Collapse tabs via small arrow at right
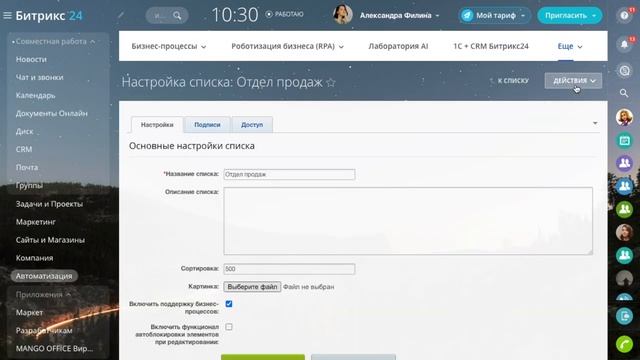 [595, 123]
